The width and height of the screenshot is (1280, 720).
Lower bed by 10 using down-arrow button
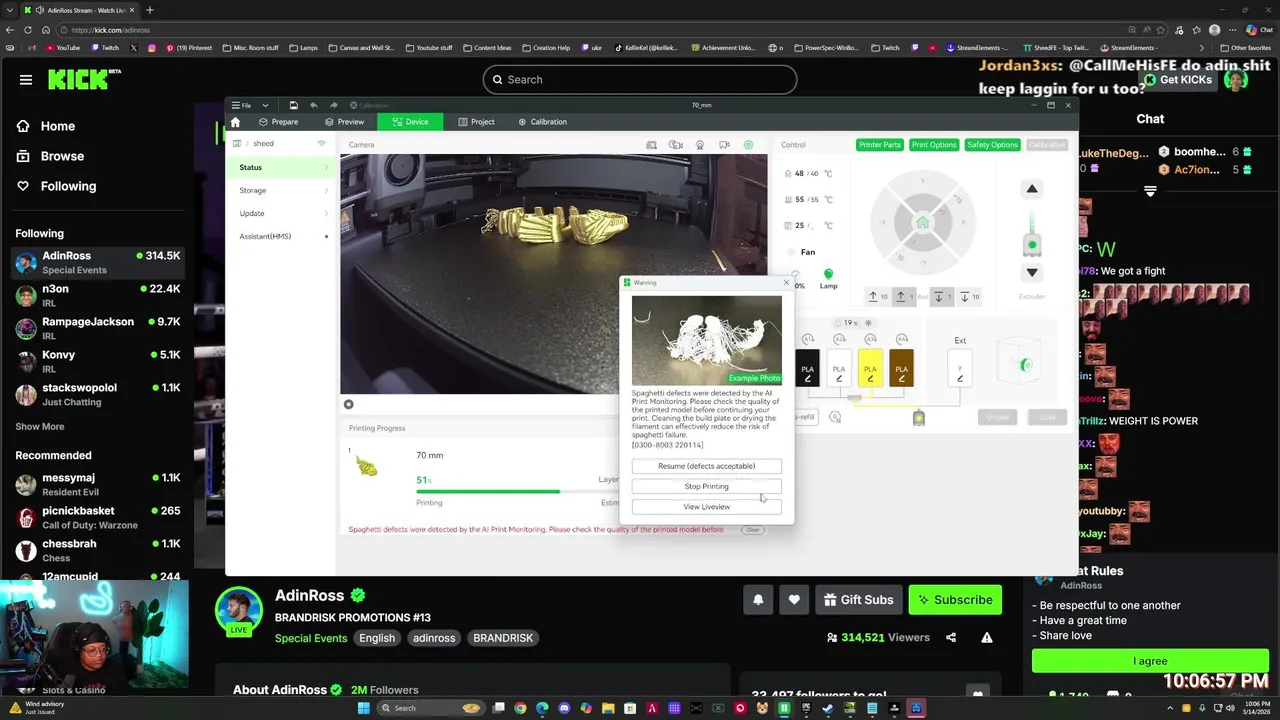[x=970, y=297]
